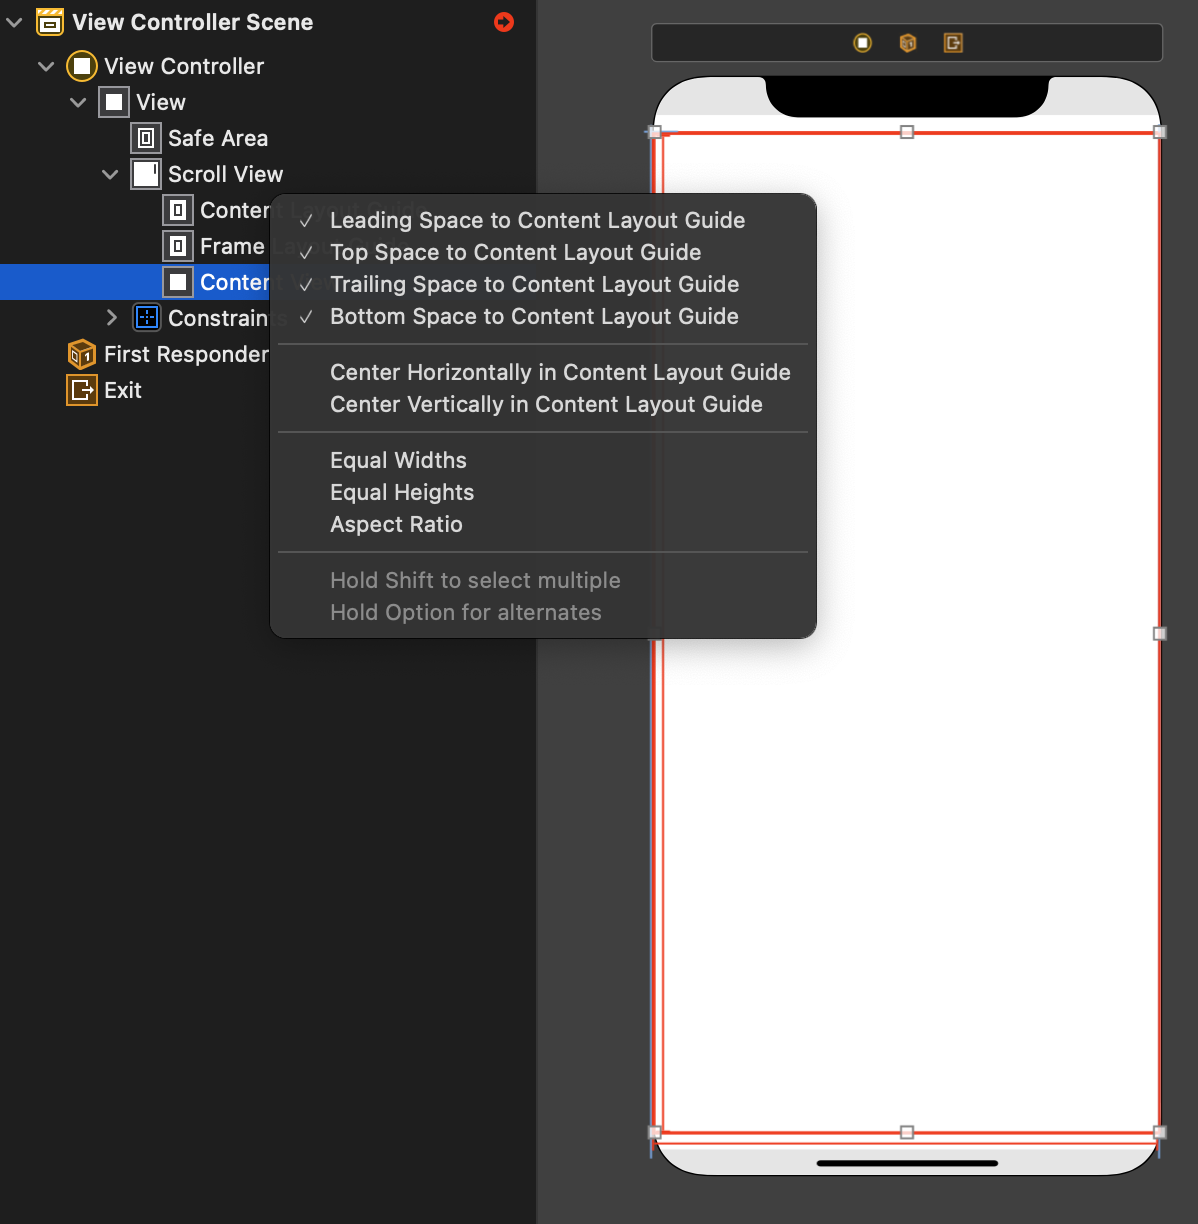The height and width of the screenshot is (1224, 1198).
Task: Choose Center Horizontally in Content Layout Guide
Action: (x=543, y=372)
